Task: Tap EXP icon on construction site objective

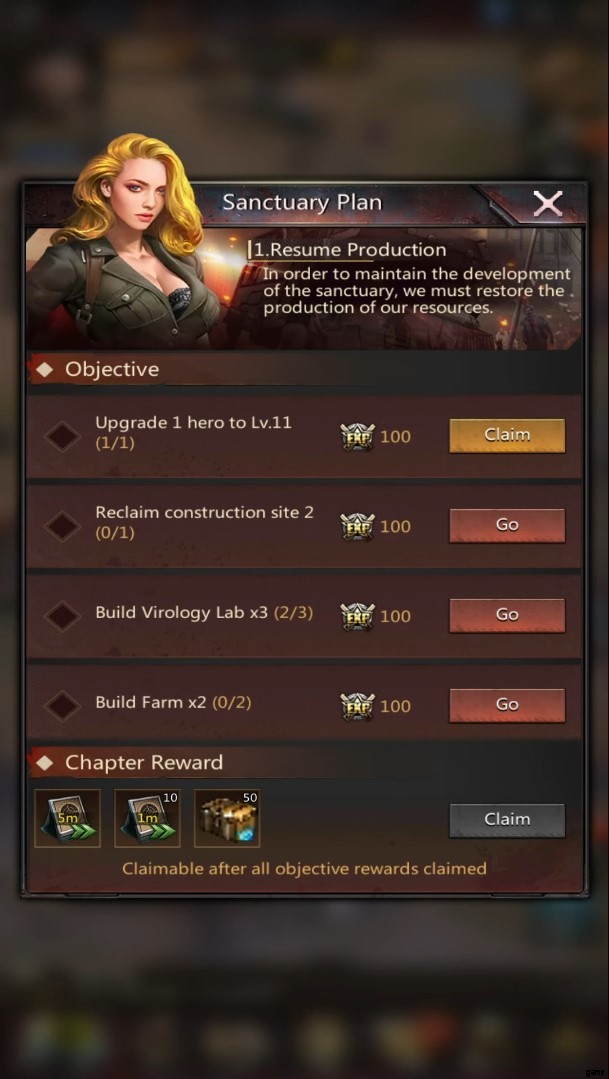Action: 358,527
